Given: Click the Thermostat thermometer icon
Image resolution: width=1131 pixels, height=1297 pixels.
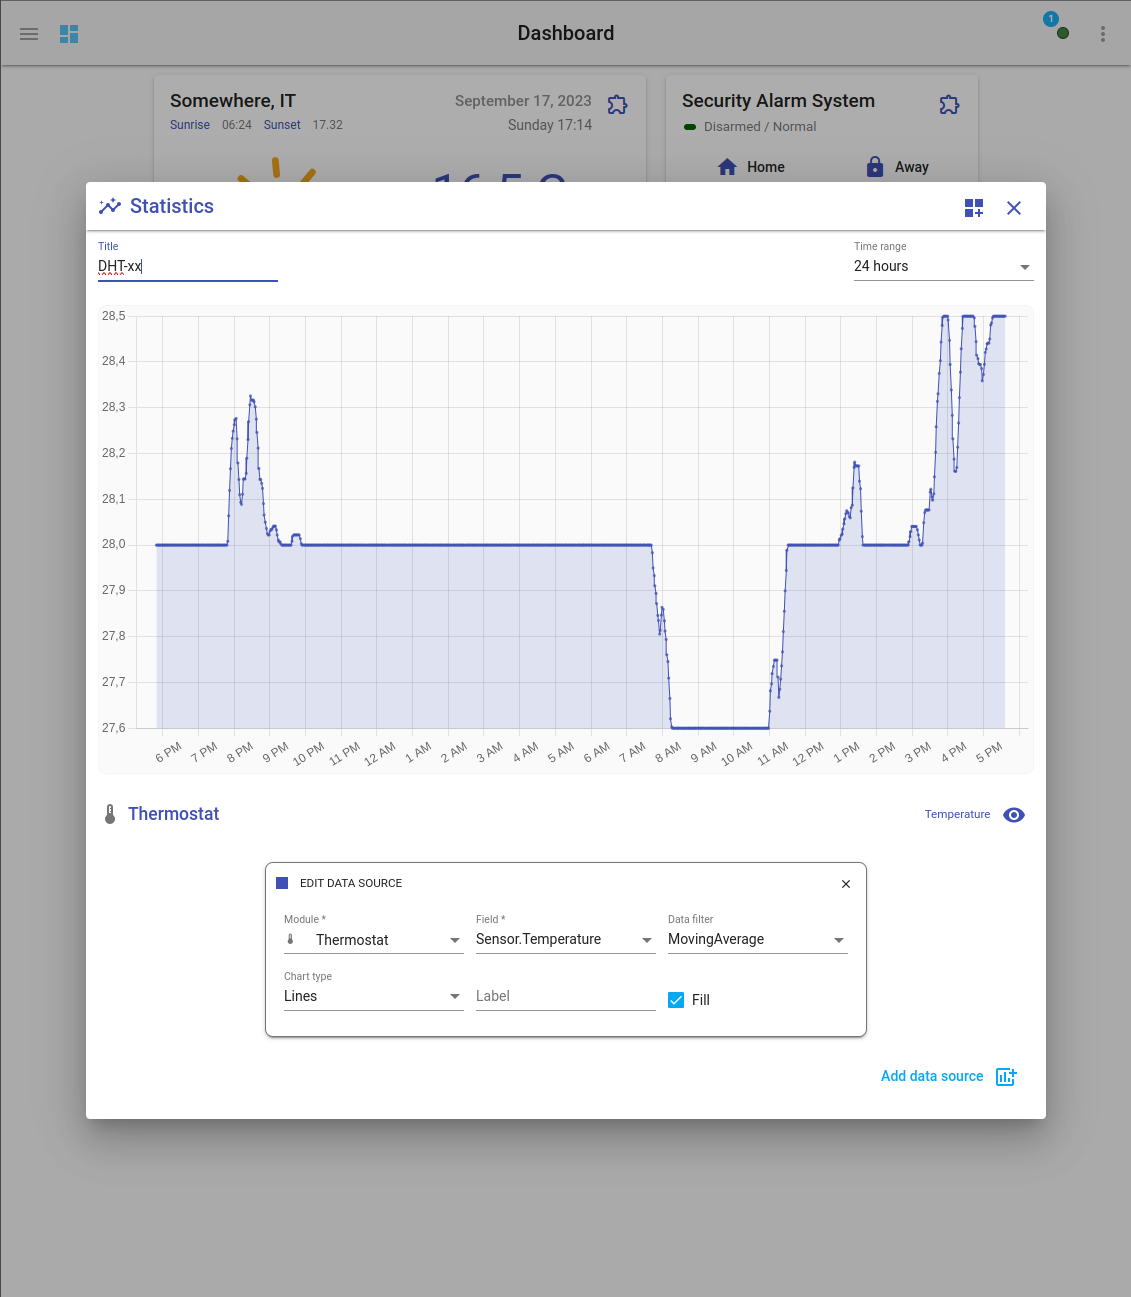Looking at the screenshot, I should tap(110, 814).
